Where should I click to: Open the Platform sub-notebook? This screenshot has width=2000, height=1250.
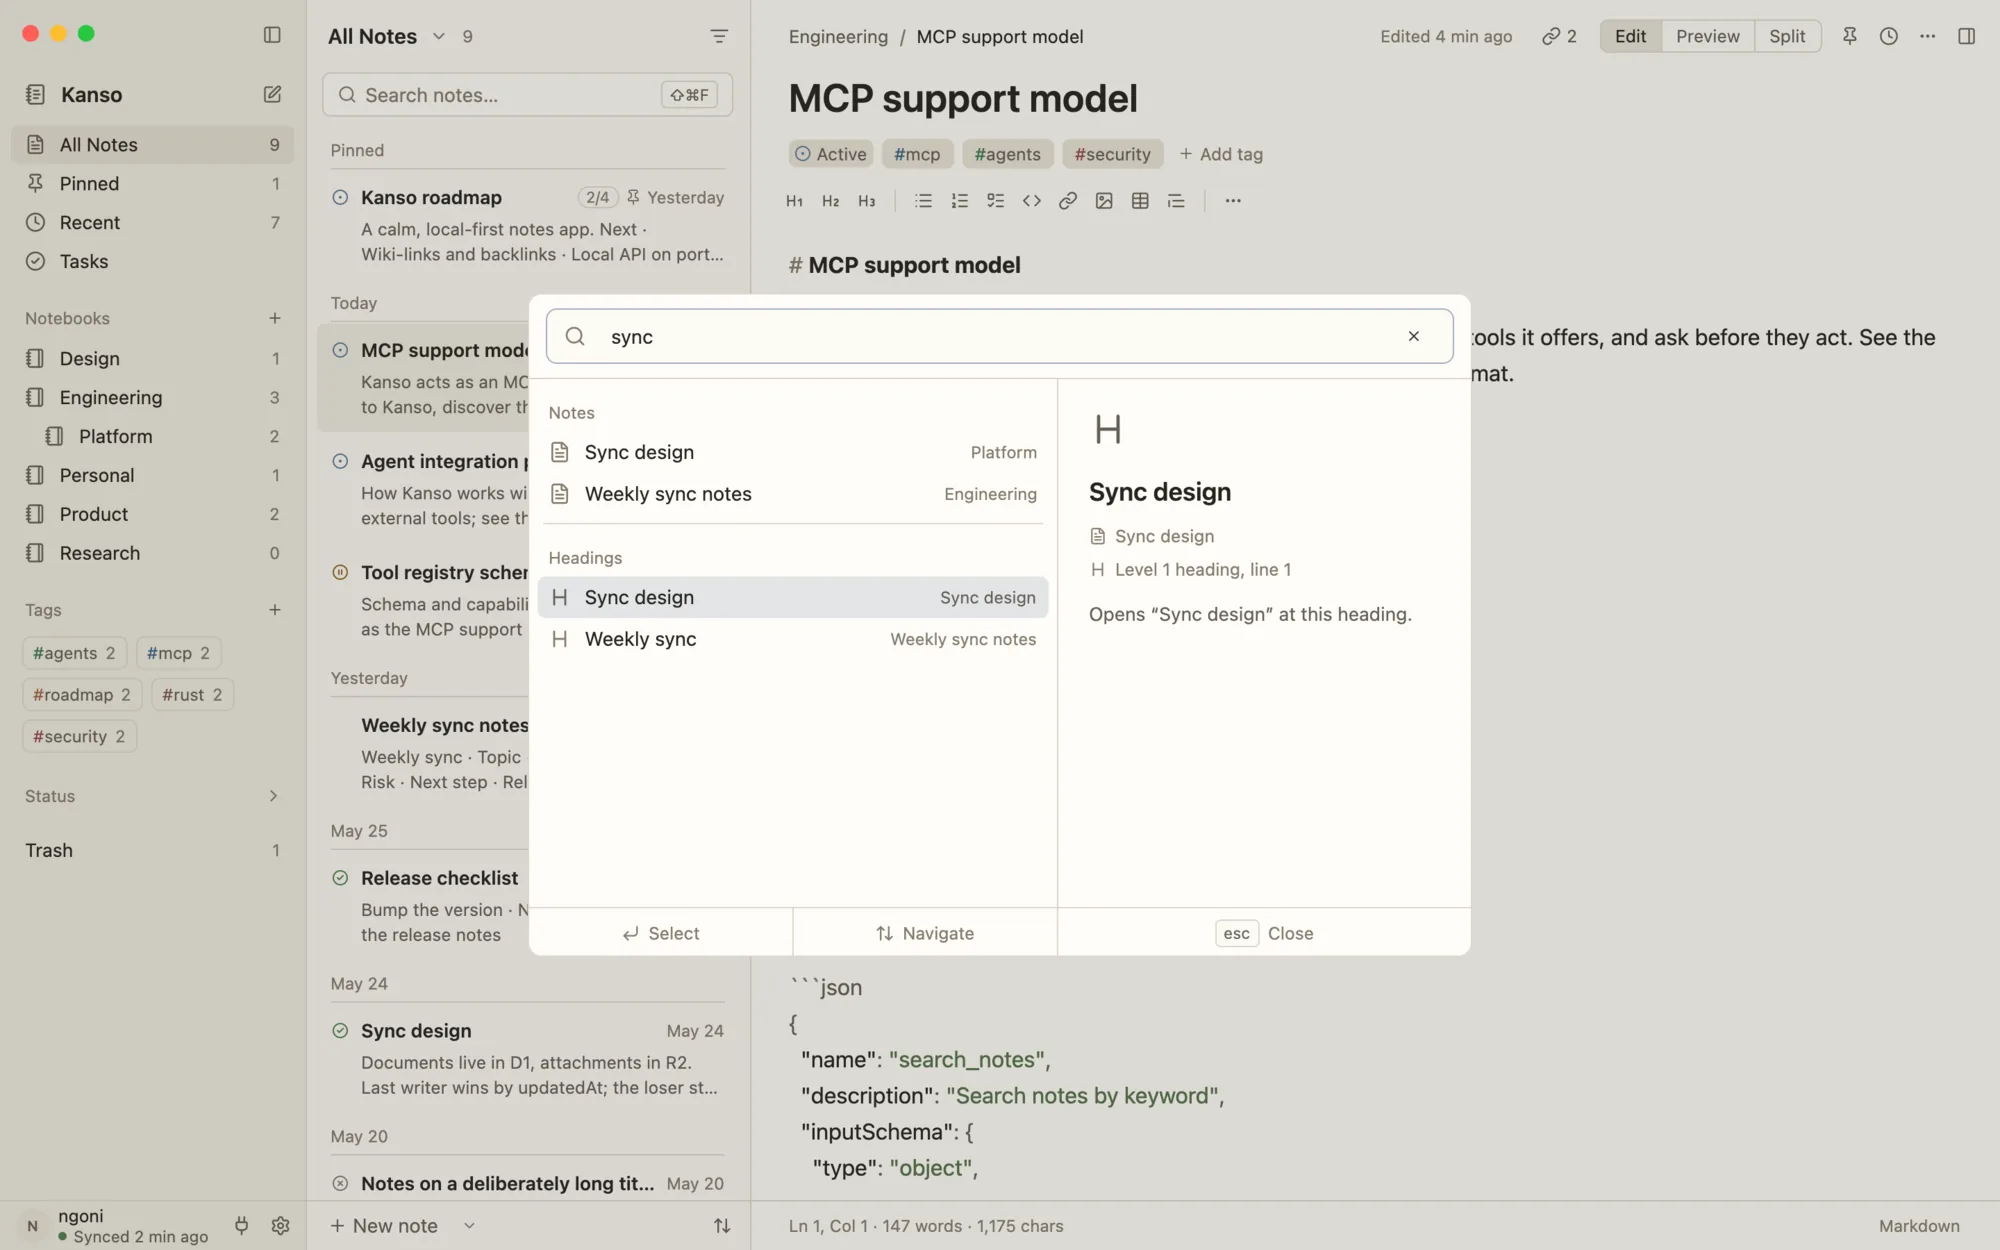[153, 436]
